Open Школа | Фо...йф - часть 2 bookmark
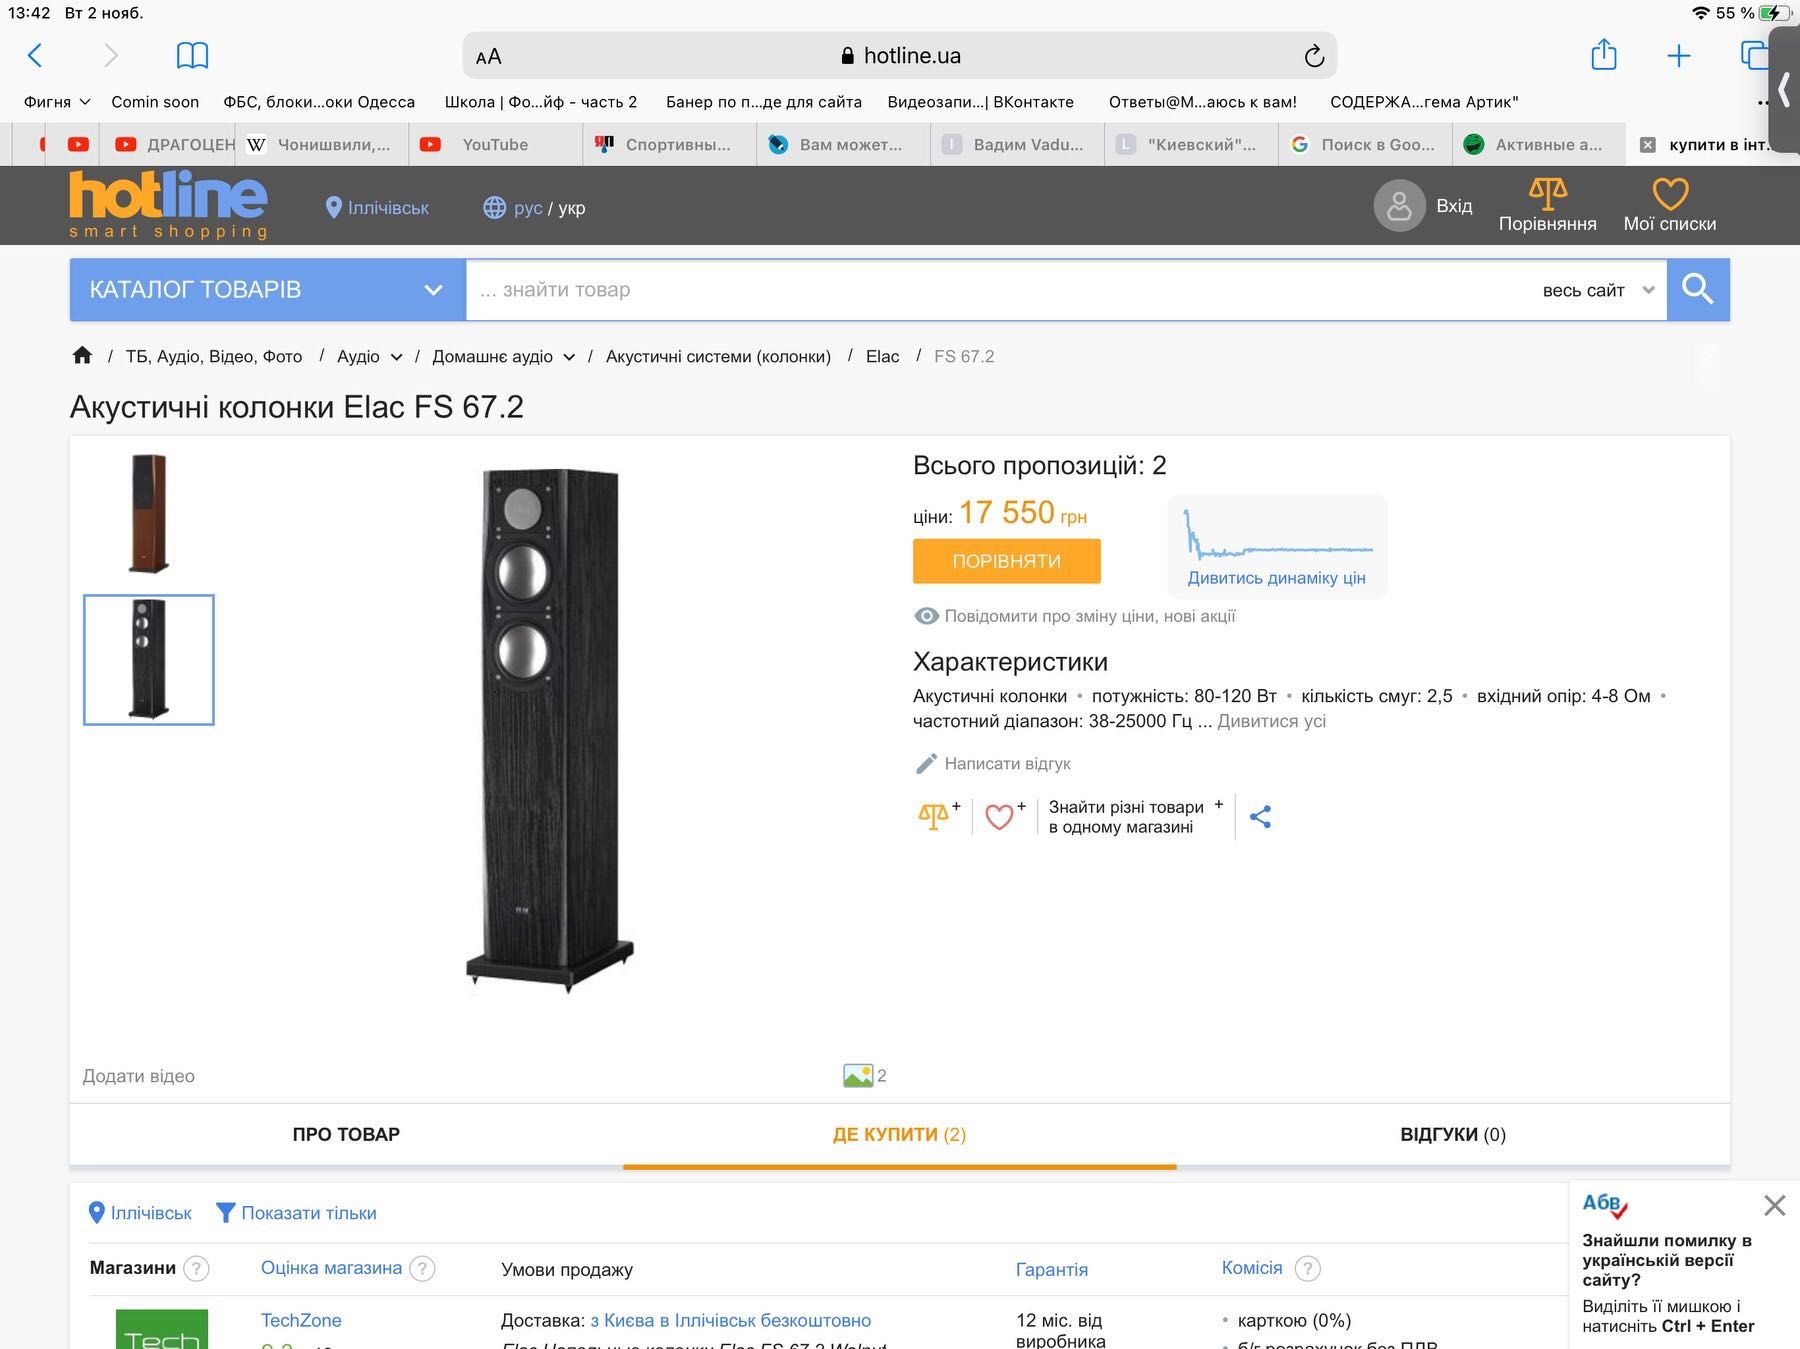 [541, 102]
